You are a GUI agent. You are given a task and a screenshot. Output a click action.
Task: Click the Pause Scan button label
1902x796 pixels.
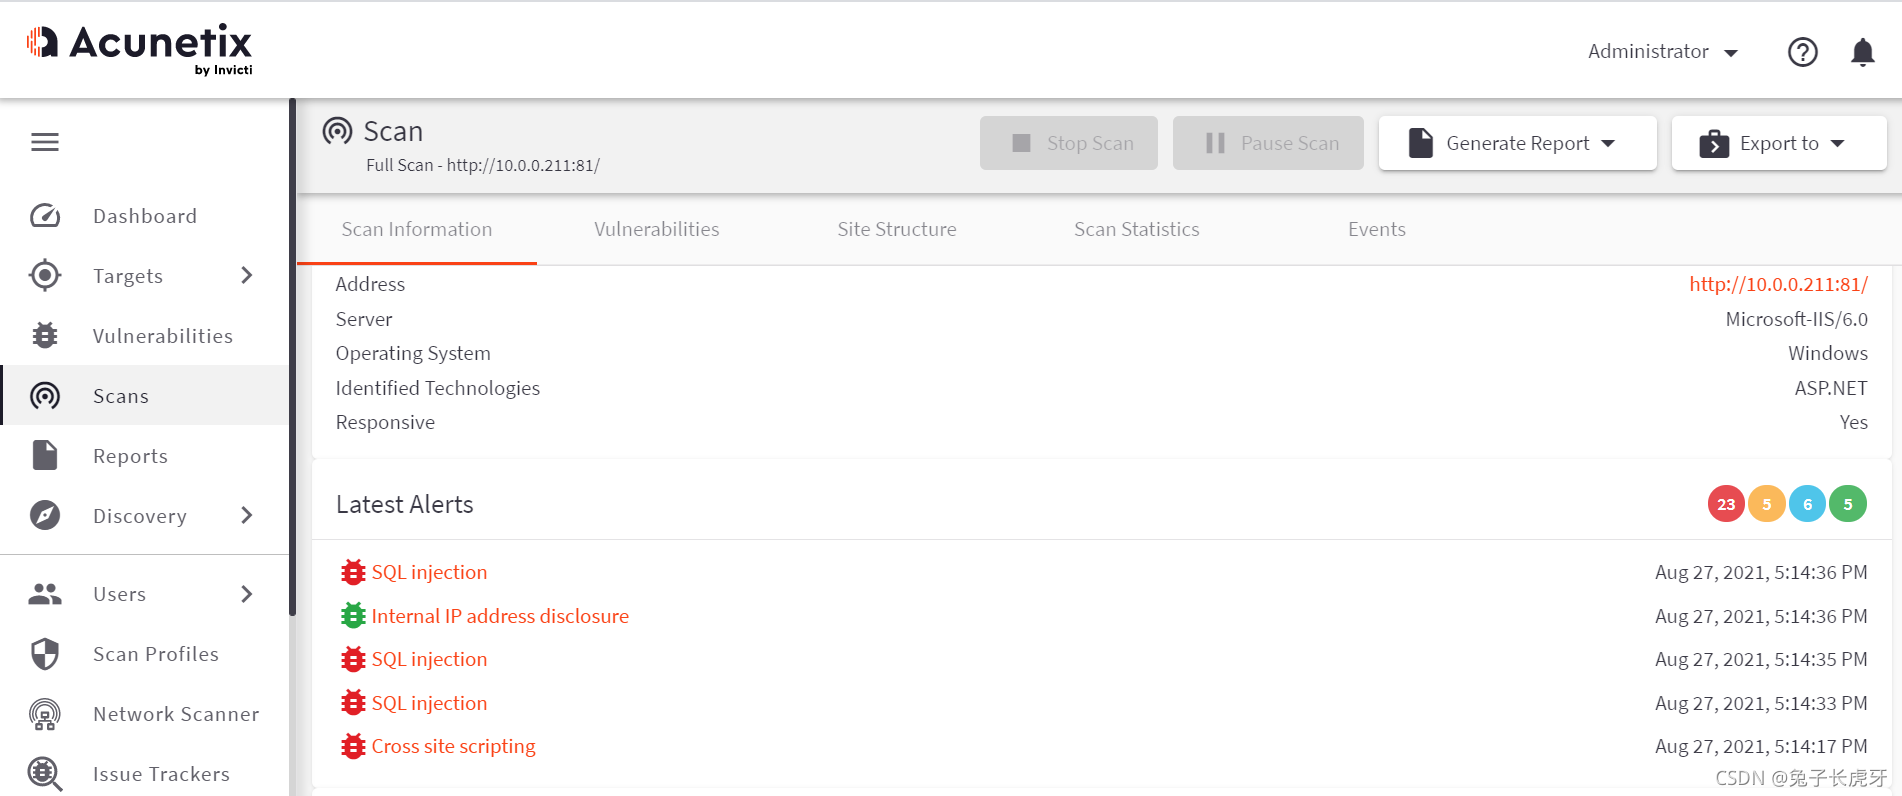(1290, 143)
